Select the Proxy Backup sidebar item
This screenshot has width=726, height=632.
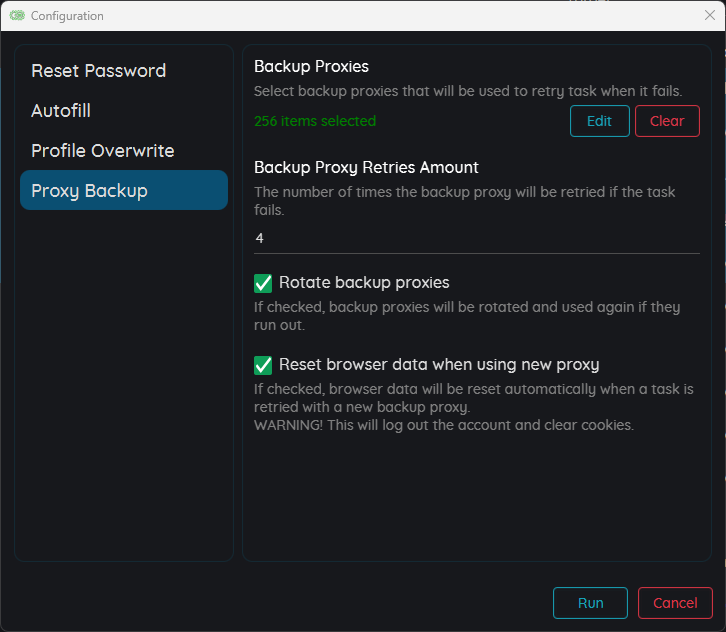tap(124, 190)
